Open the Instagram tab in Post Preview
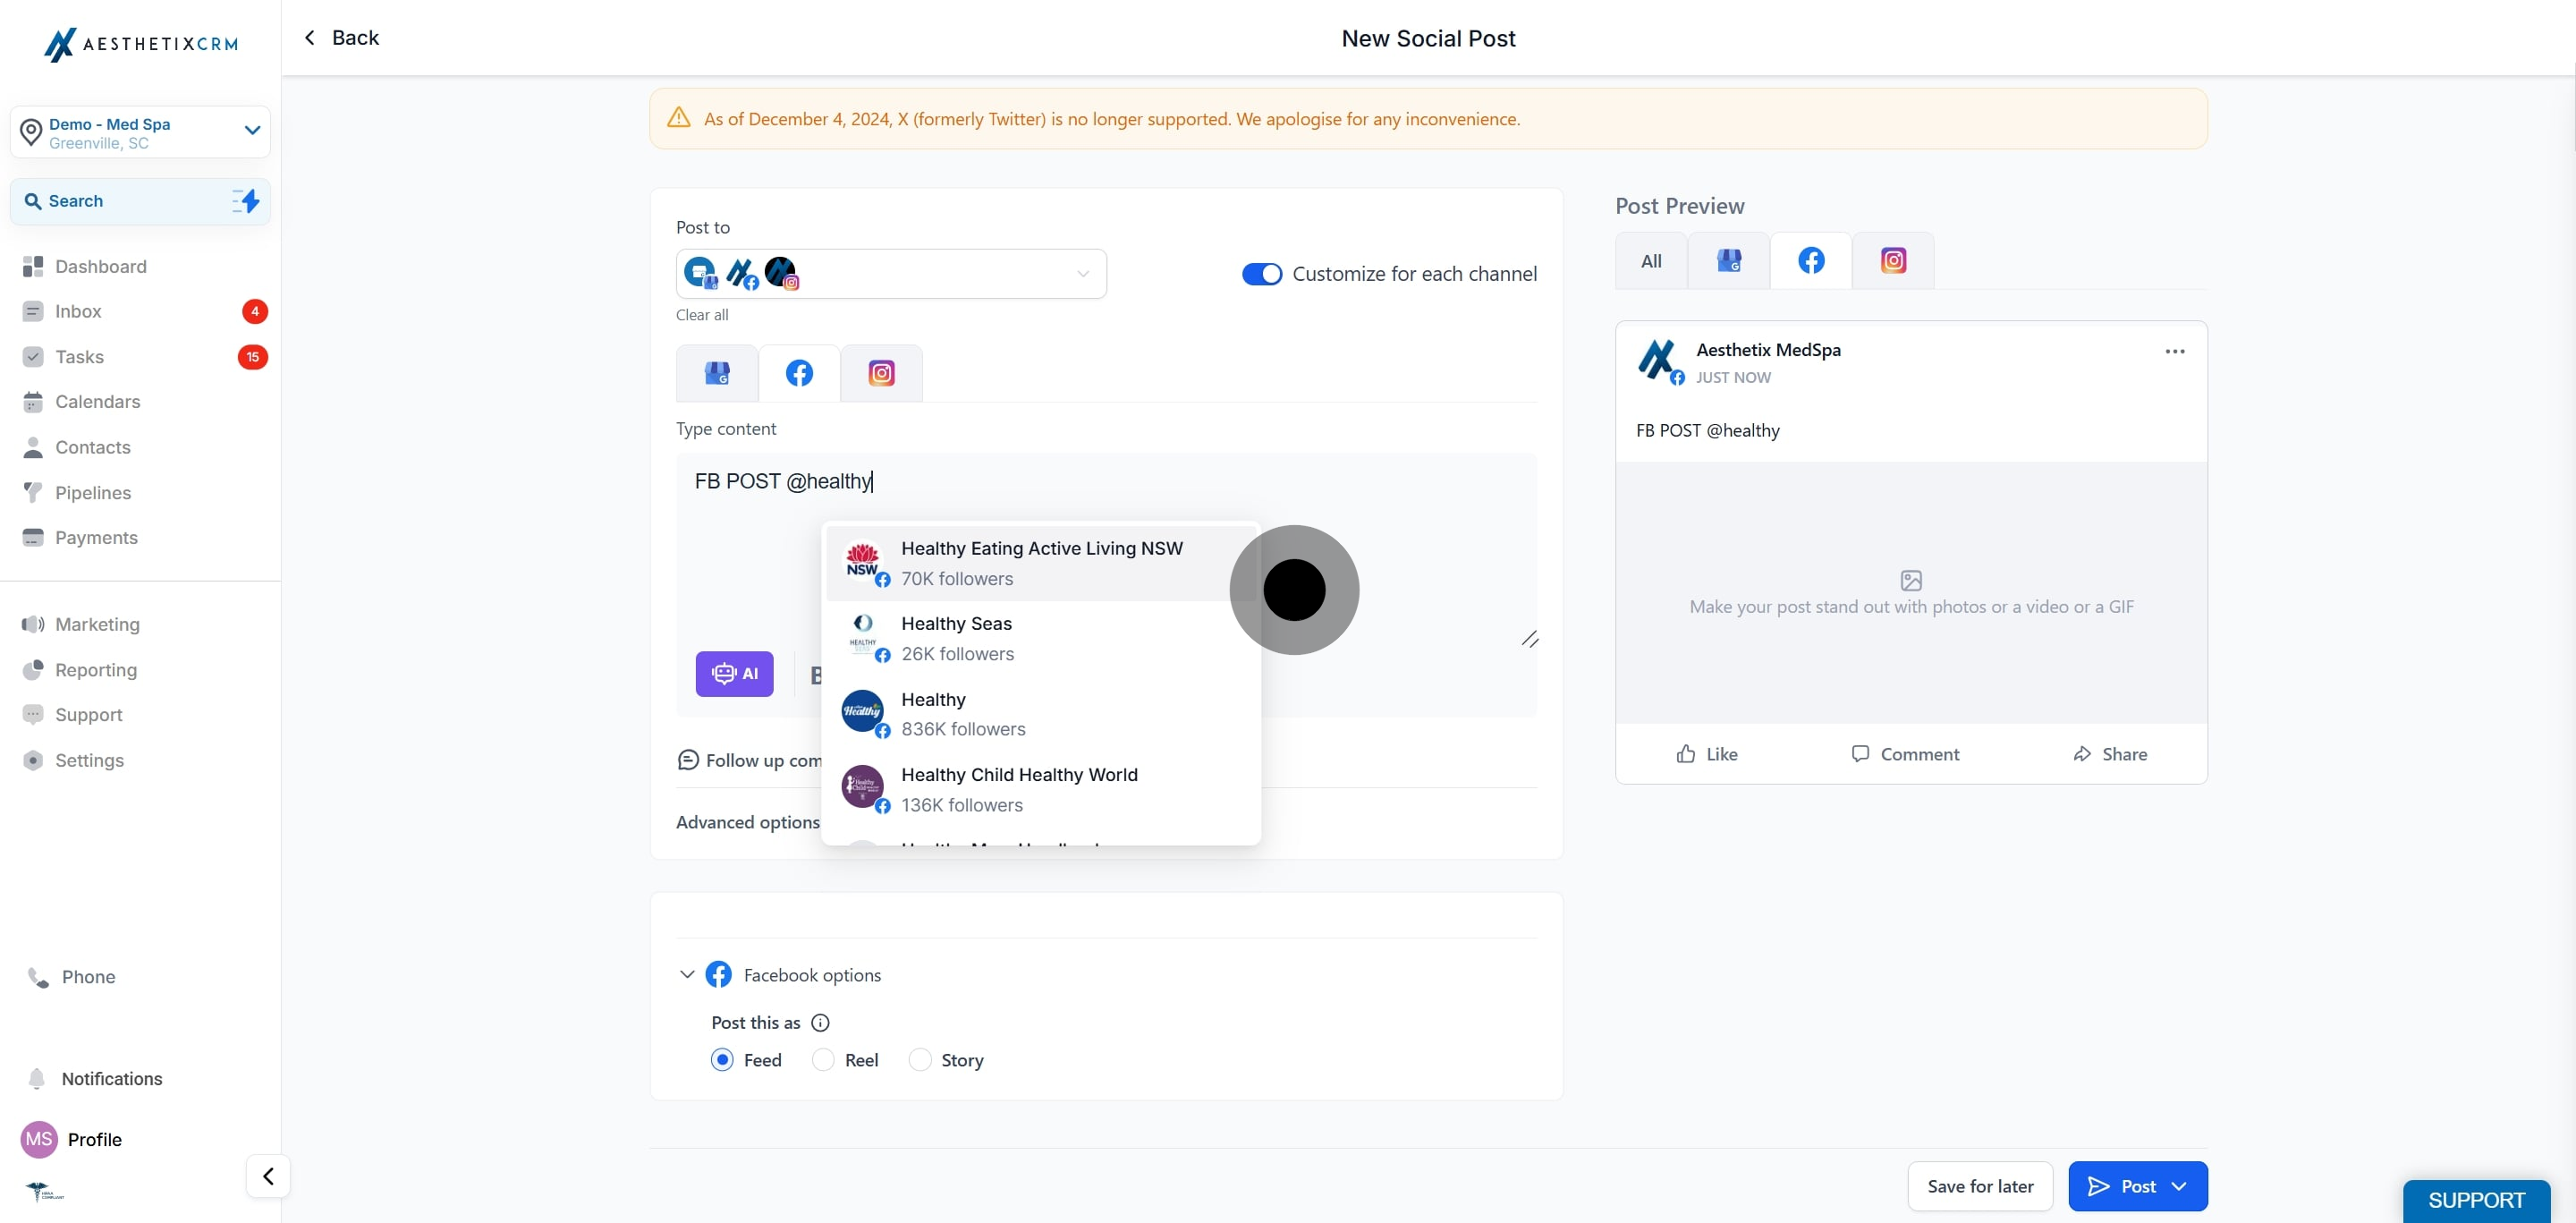 click(1892, 261)
